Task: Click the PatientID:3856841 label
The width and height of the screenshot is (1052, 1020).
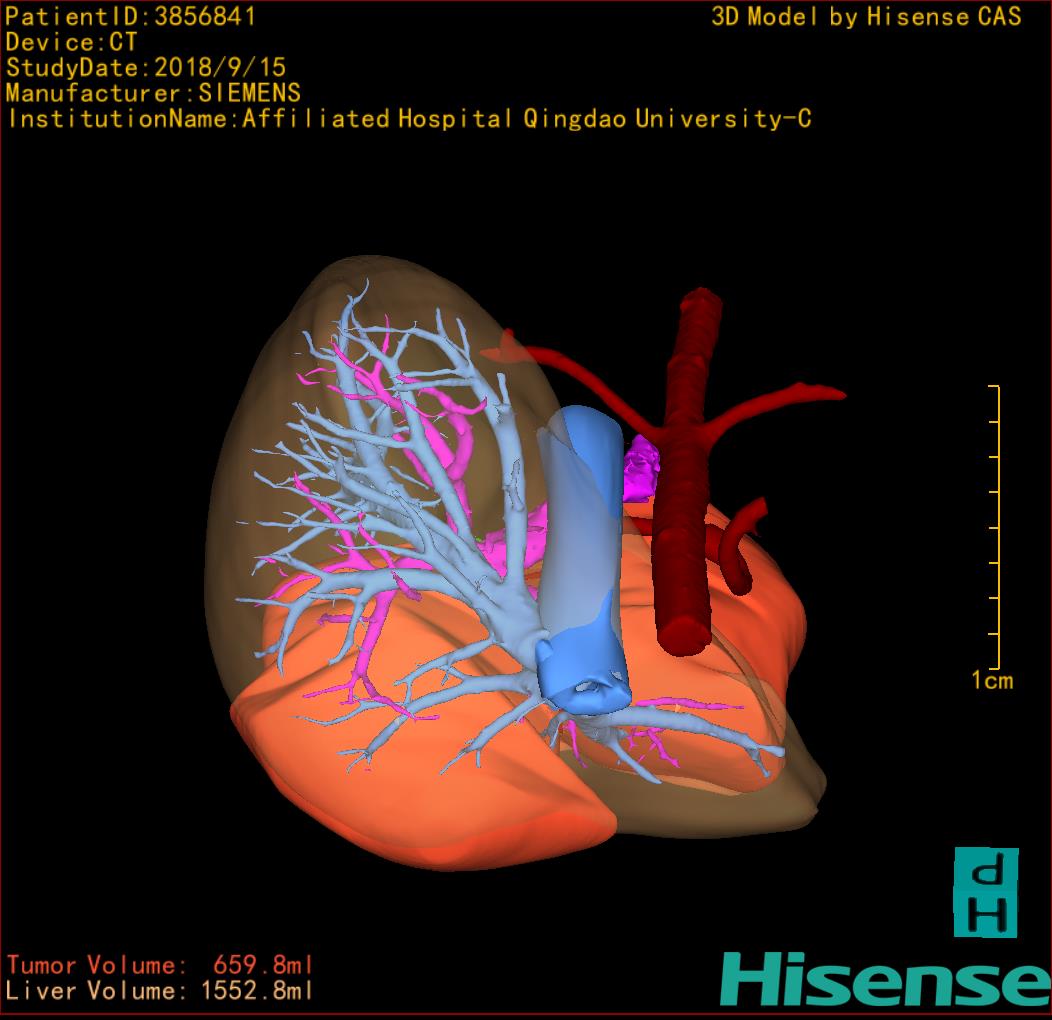Action: coord(131,17)
